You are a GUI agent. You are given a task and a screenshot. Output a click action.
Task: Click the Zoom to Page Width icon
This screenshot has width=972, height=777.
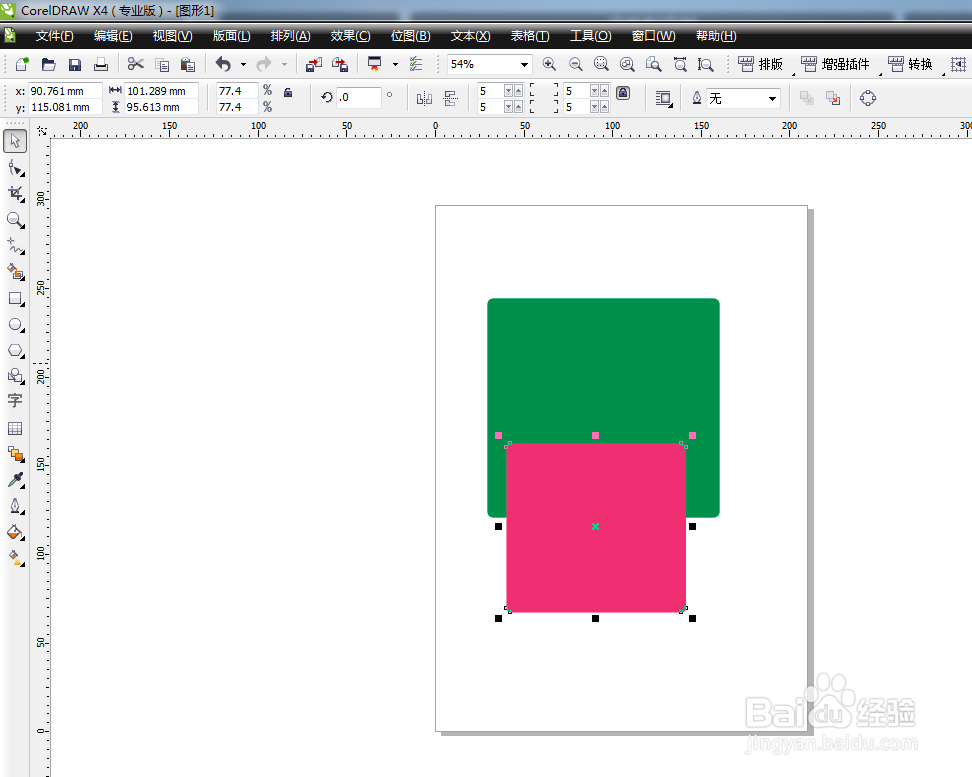click(x=680, y=64)
